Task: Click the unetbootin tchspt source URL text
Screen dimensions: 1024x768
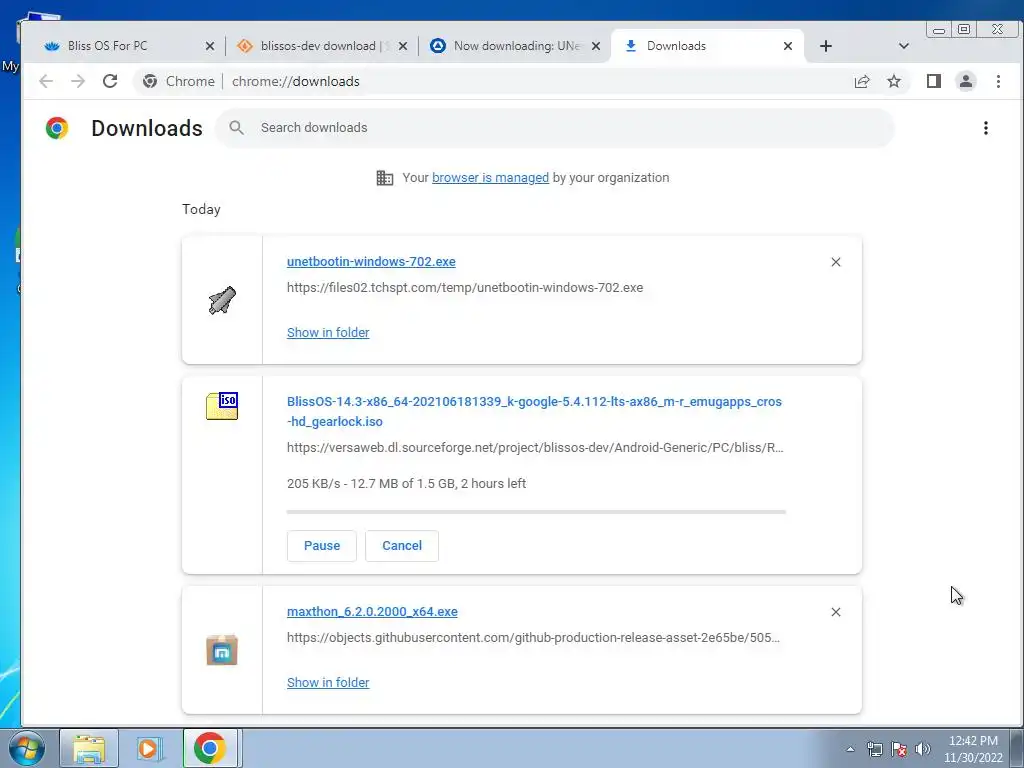Action: point(465,287)
